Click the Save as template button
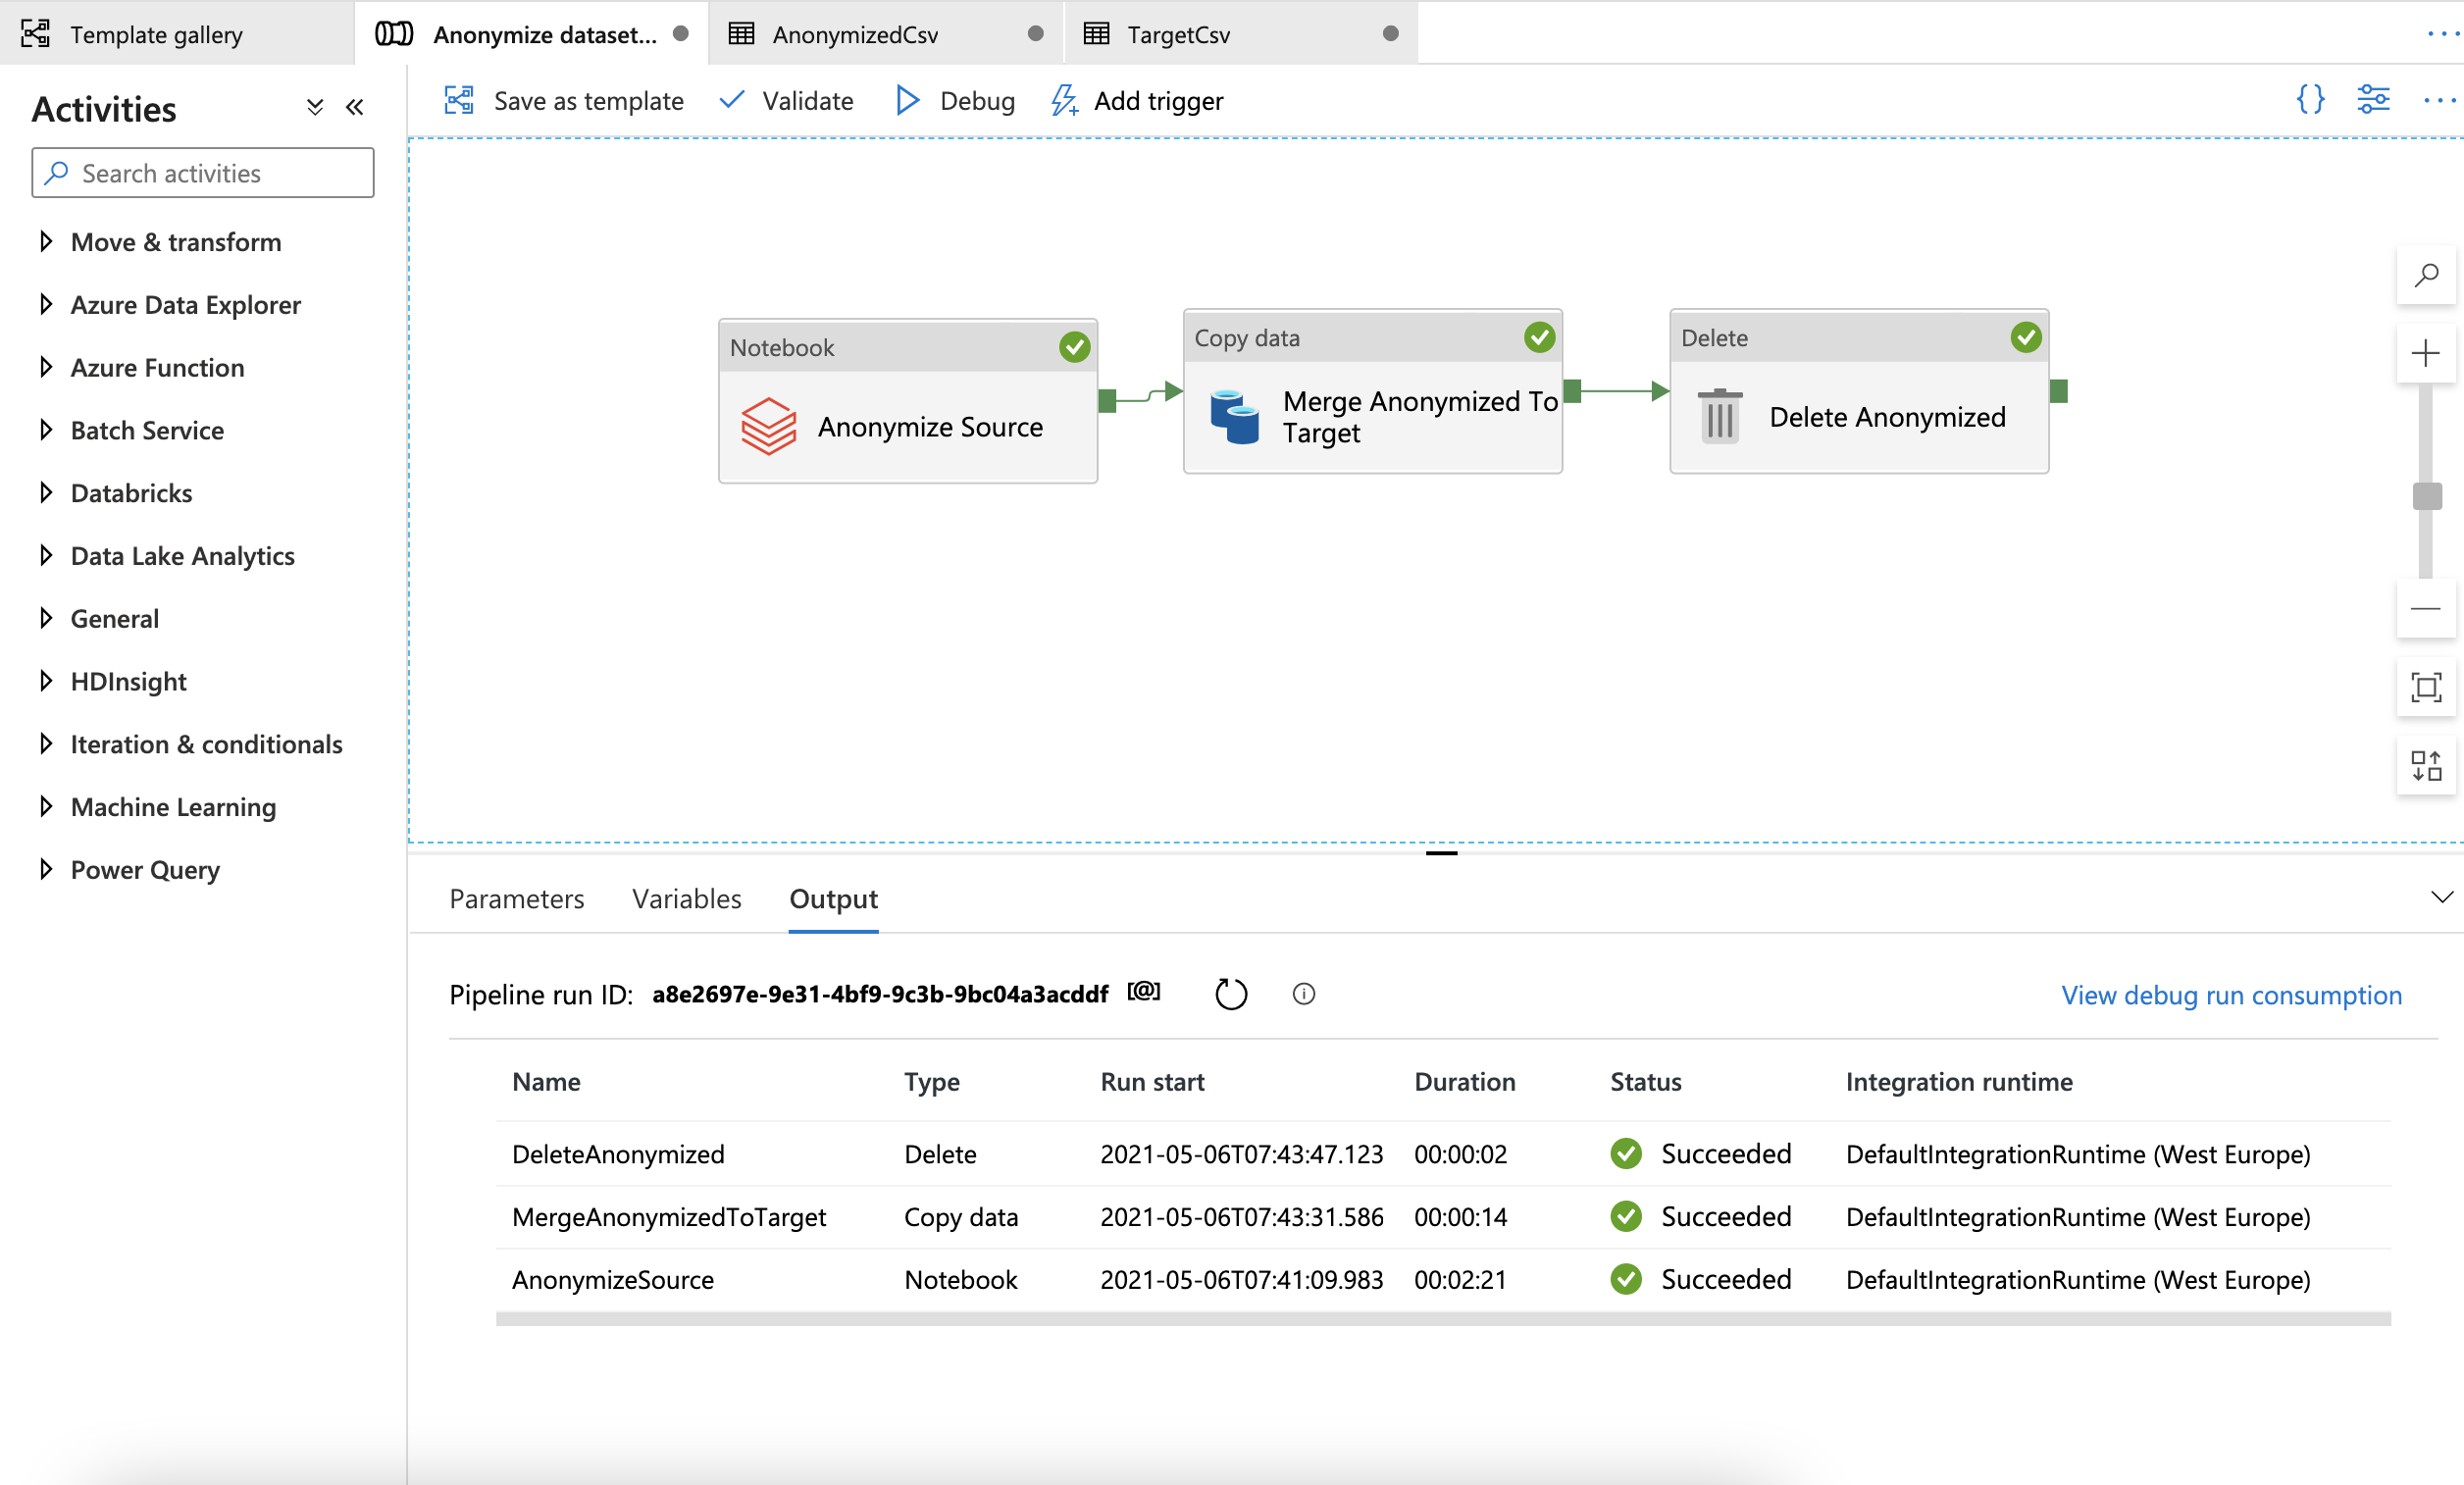2464x1485 pixels. coord(564,100)
